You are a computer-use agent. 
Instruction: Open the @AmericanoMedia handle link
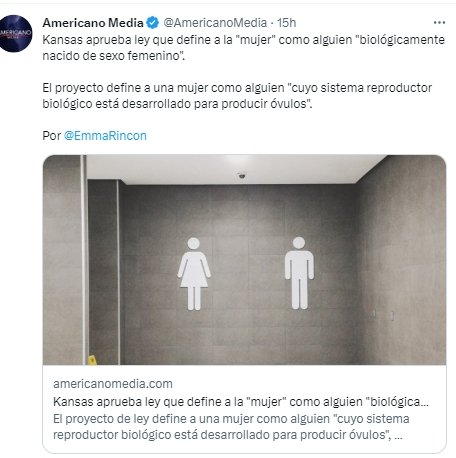coord(215,23)
